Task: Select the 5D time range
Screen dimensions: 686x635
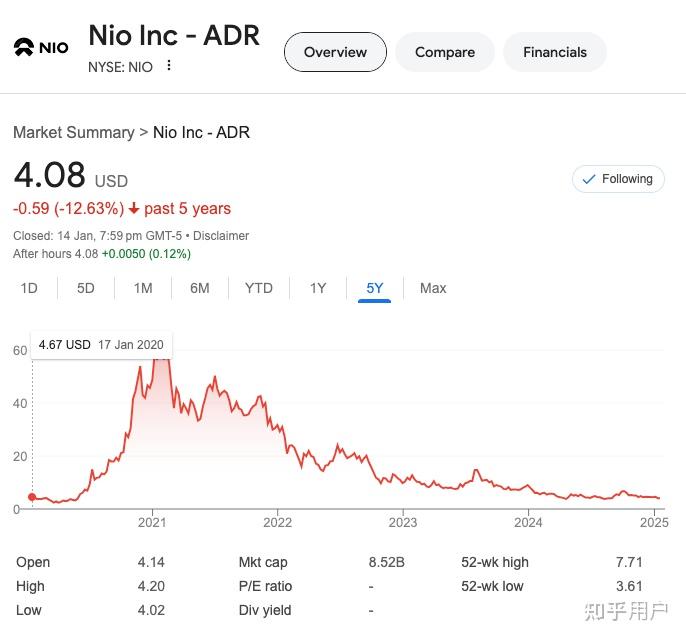Action: (86, 288)
